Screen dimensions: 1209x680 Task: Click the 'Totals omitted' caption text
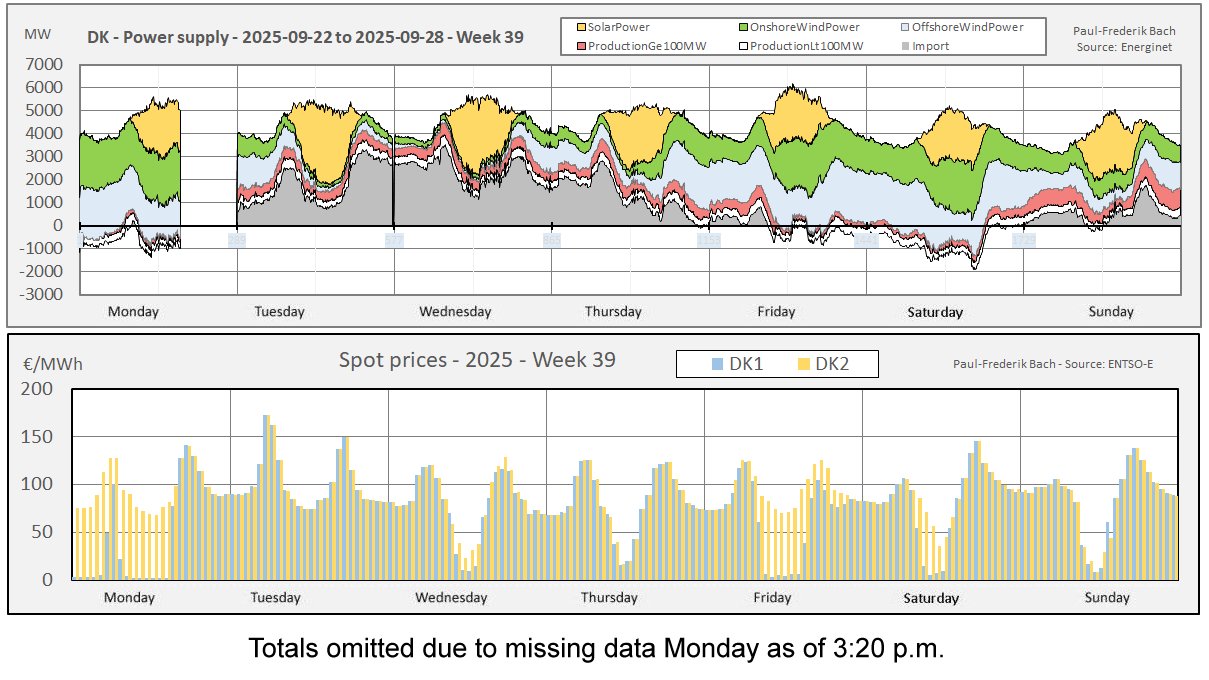click(x=596, y=649)
